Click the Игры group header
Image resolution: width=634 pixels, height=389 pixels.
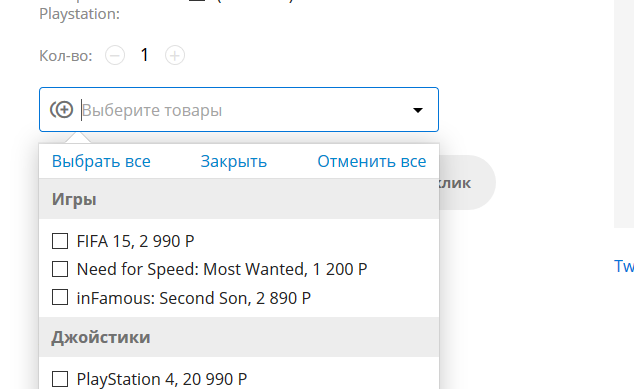pos(239,199)
